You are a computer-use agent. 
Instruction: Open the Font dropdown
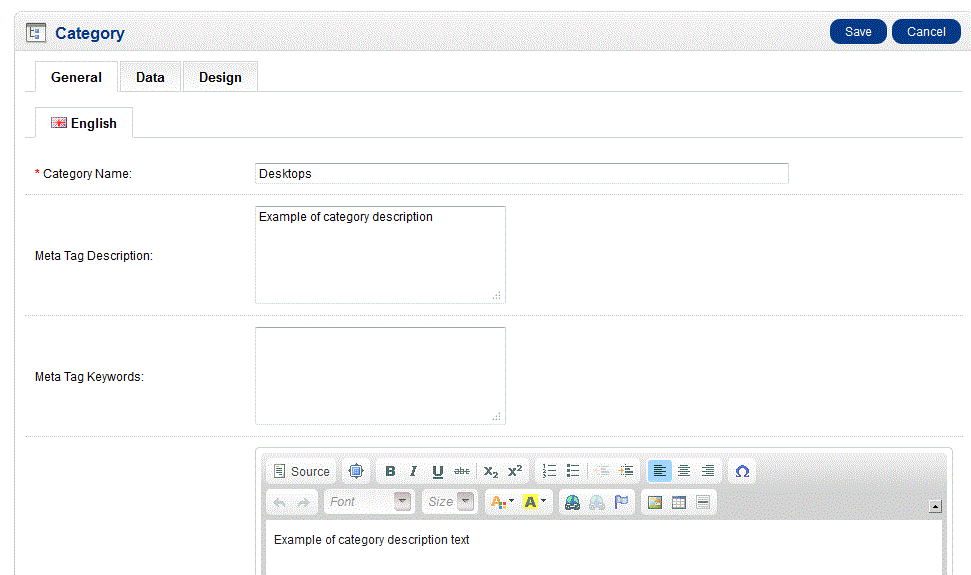click(368, 502)
